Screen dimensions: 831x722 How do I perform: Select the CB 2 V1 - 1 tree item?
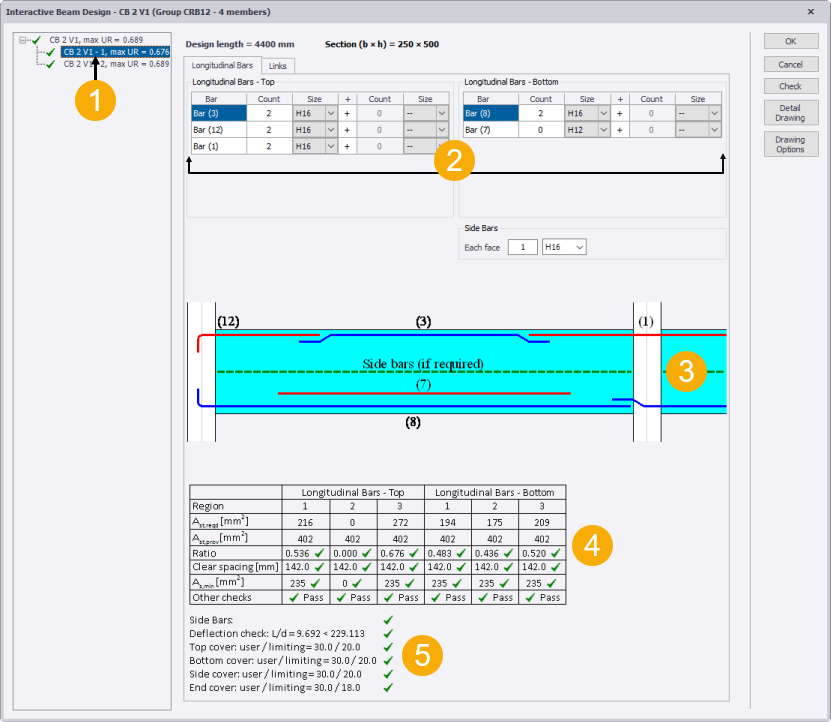115,51
